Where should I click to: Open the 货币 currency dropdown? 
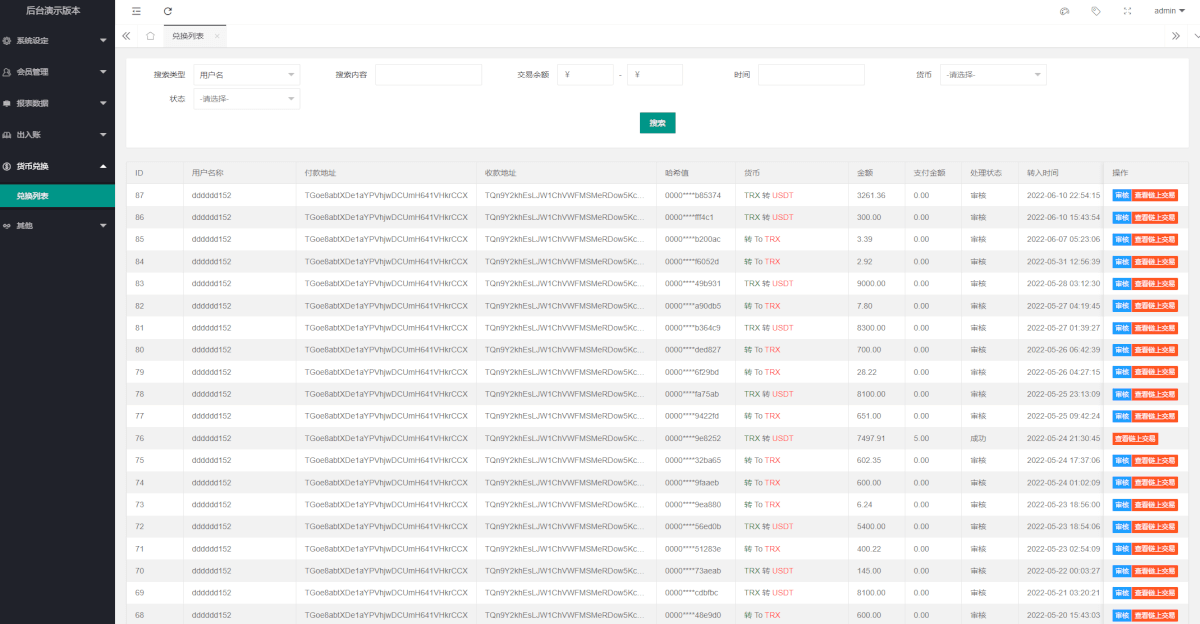992,75
